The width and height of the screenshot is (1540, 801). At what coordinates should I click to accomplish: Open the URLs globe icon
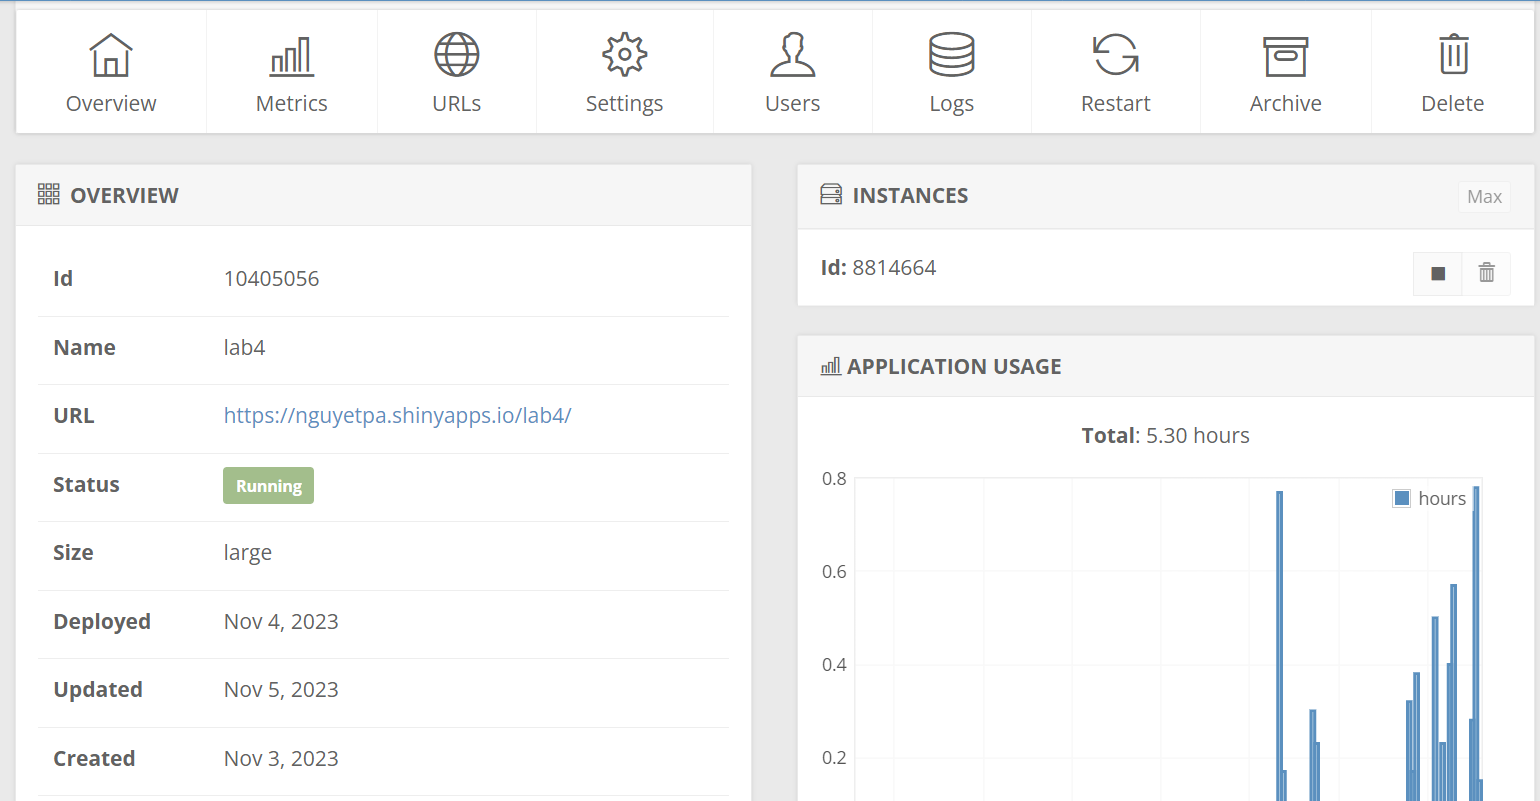(x=457, y=54)
